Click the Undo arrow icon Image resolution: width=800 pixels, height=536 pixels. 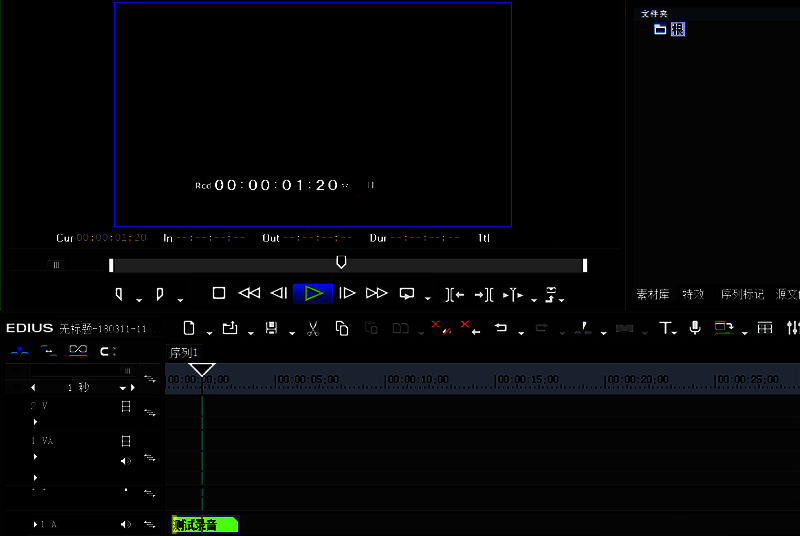(x=501, y=328)
